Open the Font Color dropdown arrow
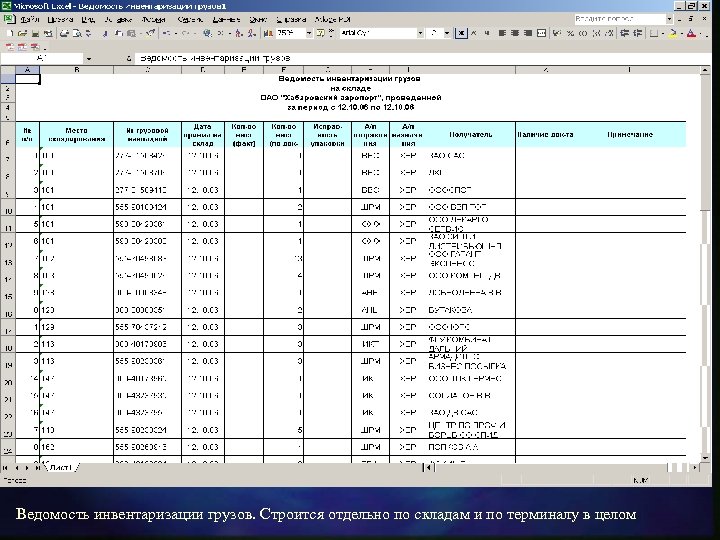The height and width of the screenshot is (540, 720). pyautogui.click(x=700, y=33)
